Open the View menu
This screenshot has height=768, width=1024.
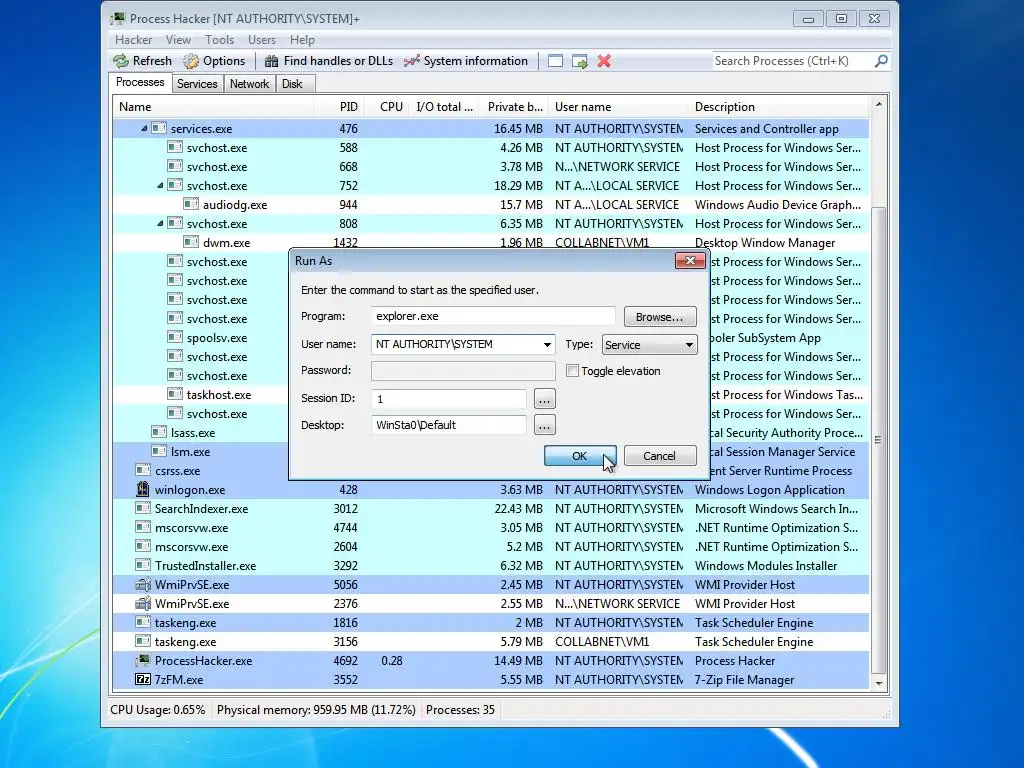[x=178, y=40]
